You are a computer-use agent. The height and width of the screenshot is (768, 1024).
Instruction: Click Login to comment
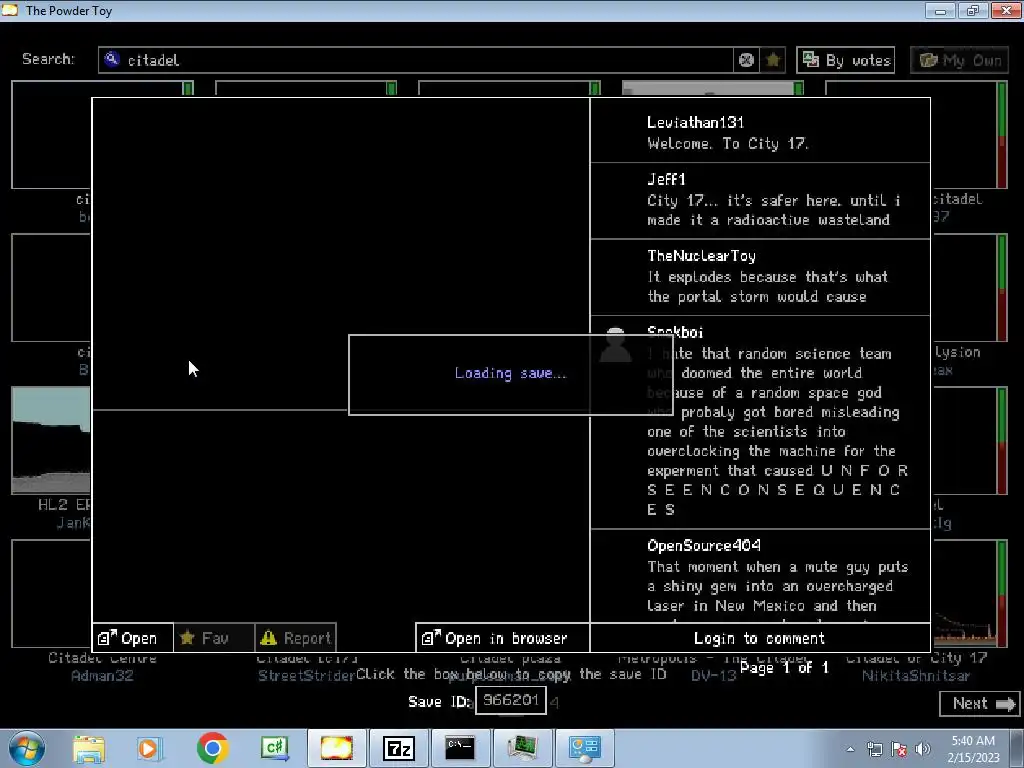[x=760, y=637]
